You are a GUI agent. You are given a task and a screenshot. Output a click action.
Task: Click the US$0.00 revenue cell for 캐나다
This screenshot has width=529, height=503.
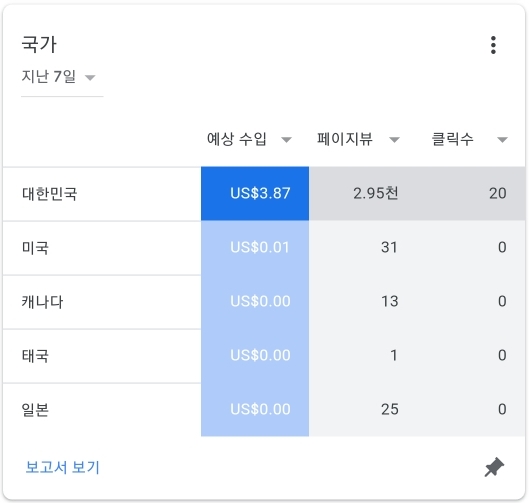pos(255,302)
